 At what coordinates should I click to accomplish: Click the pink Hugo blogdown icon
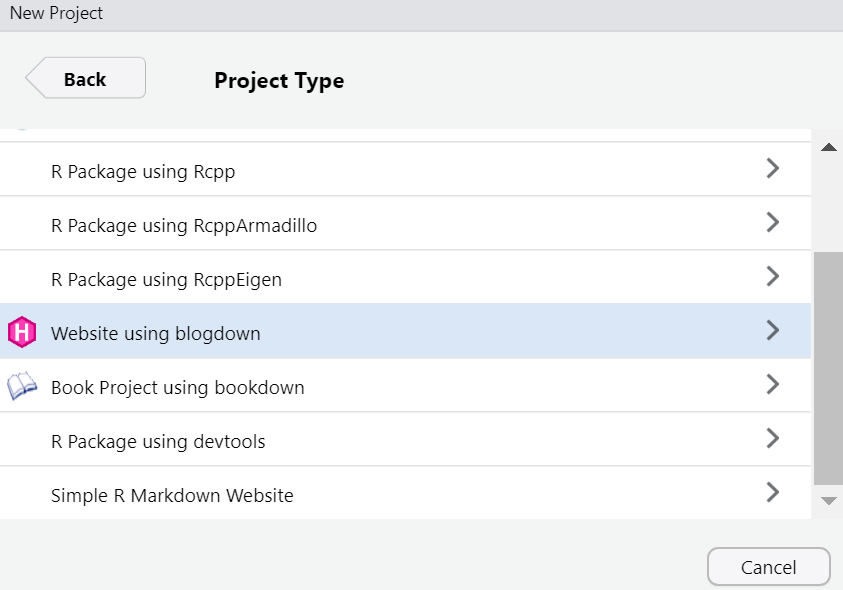(x=22, y=332)
